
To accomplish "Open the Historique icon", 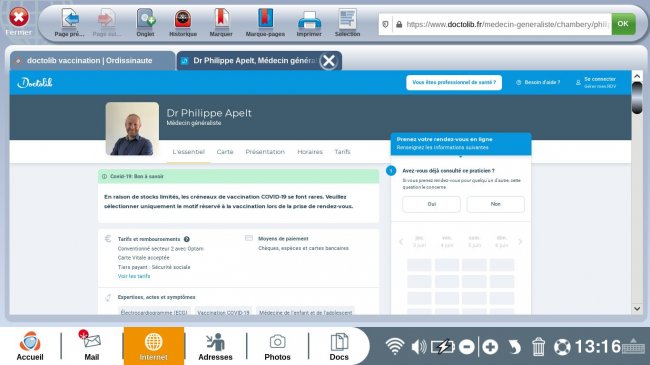I will (x=183, y=19).
